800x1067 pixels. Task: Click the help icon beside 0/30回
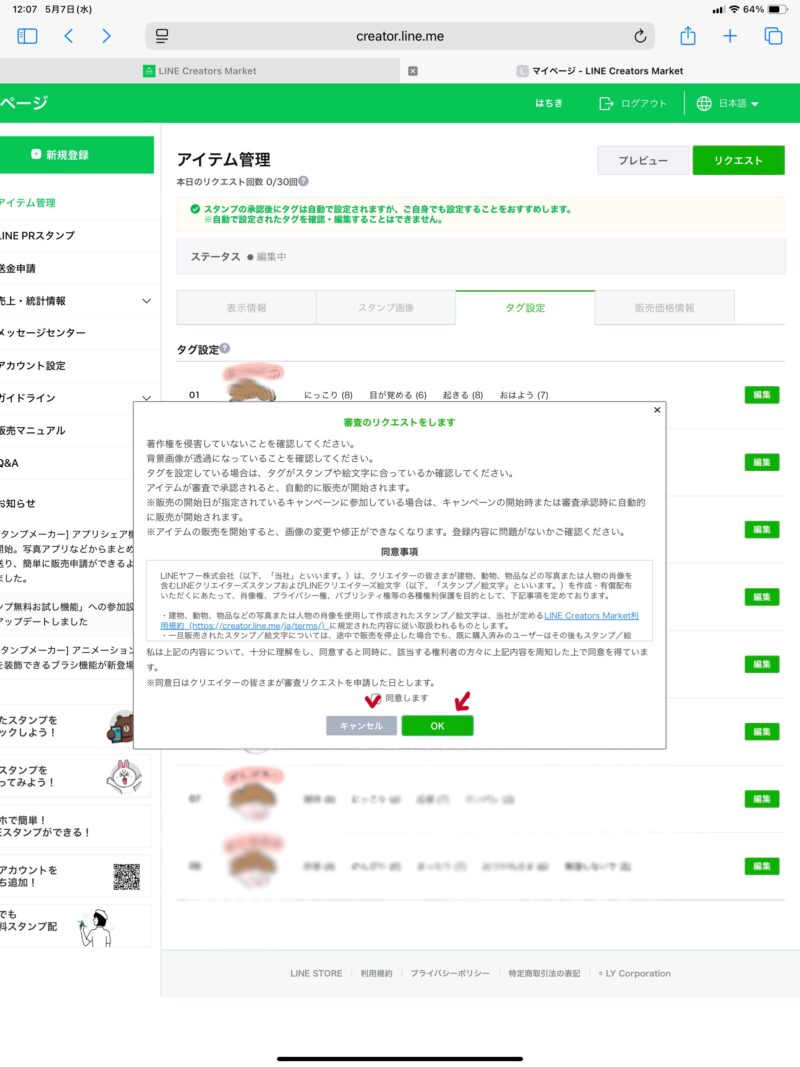303,181
